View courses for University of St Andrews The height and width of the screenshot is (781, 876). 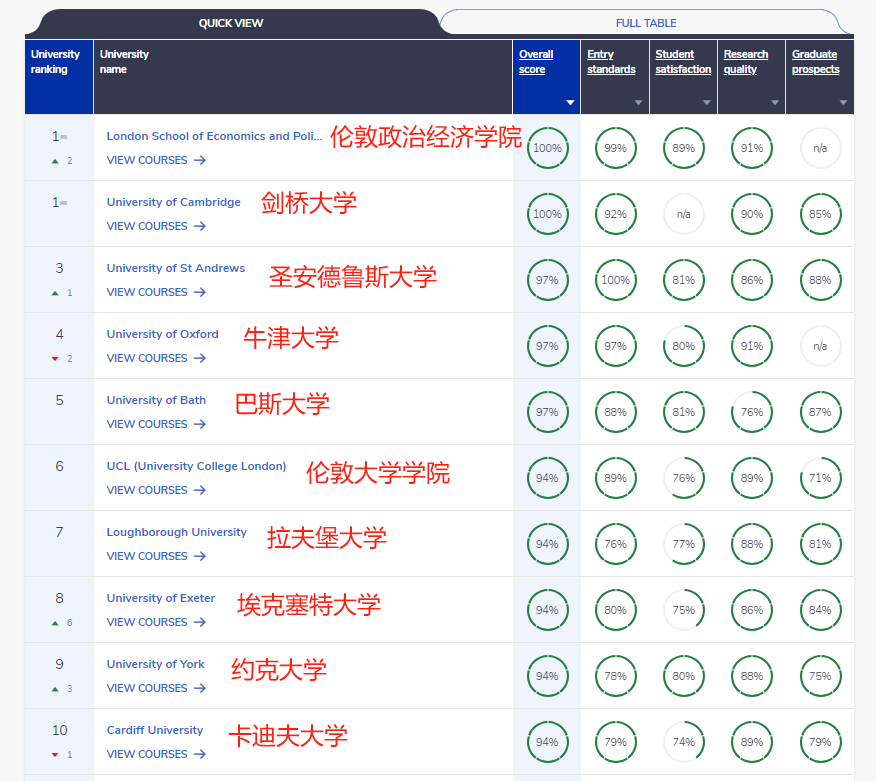click(156, 292)
